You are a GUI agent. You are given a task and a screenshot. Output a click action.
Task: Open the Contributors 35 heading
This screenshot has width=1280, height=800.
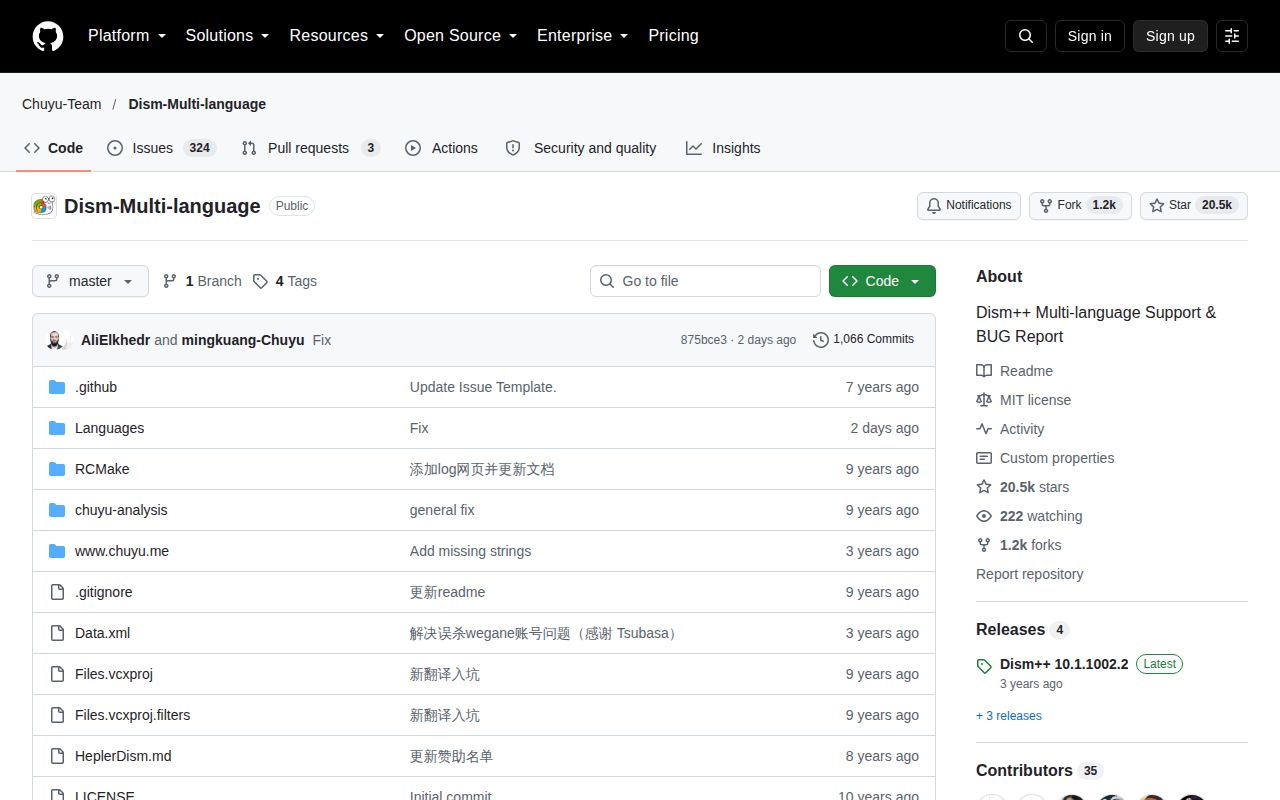click(x=1038, y=771)
